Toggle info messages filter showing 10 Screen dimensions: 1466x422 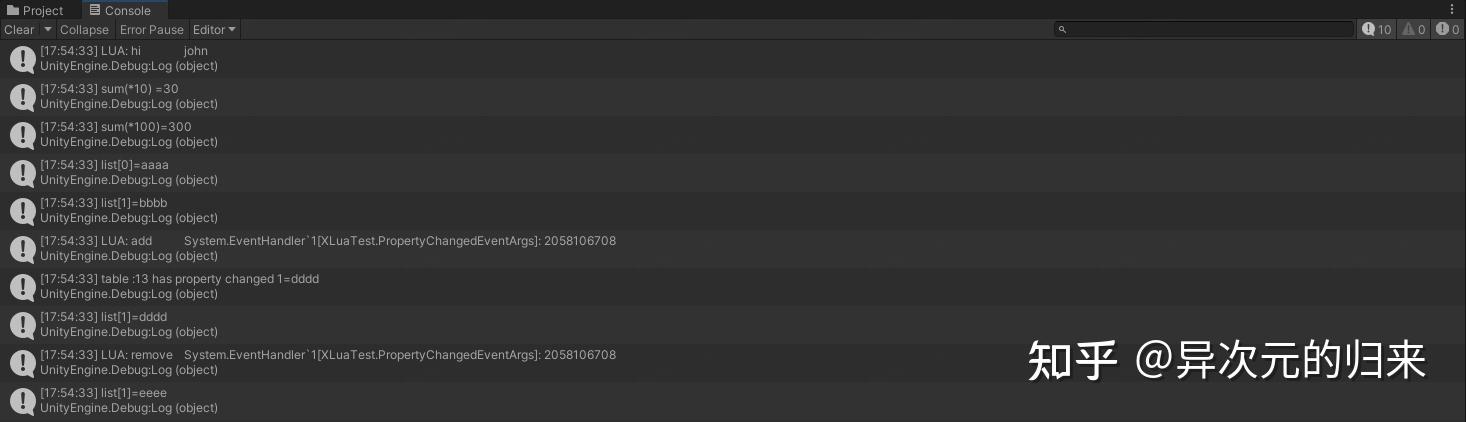pos(1376,30)
